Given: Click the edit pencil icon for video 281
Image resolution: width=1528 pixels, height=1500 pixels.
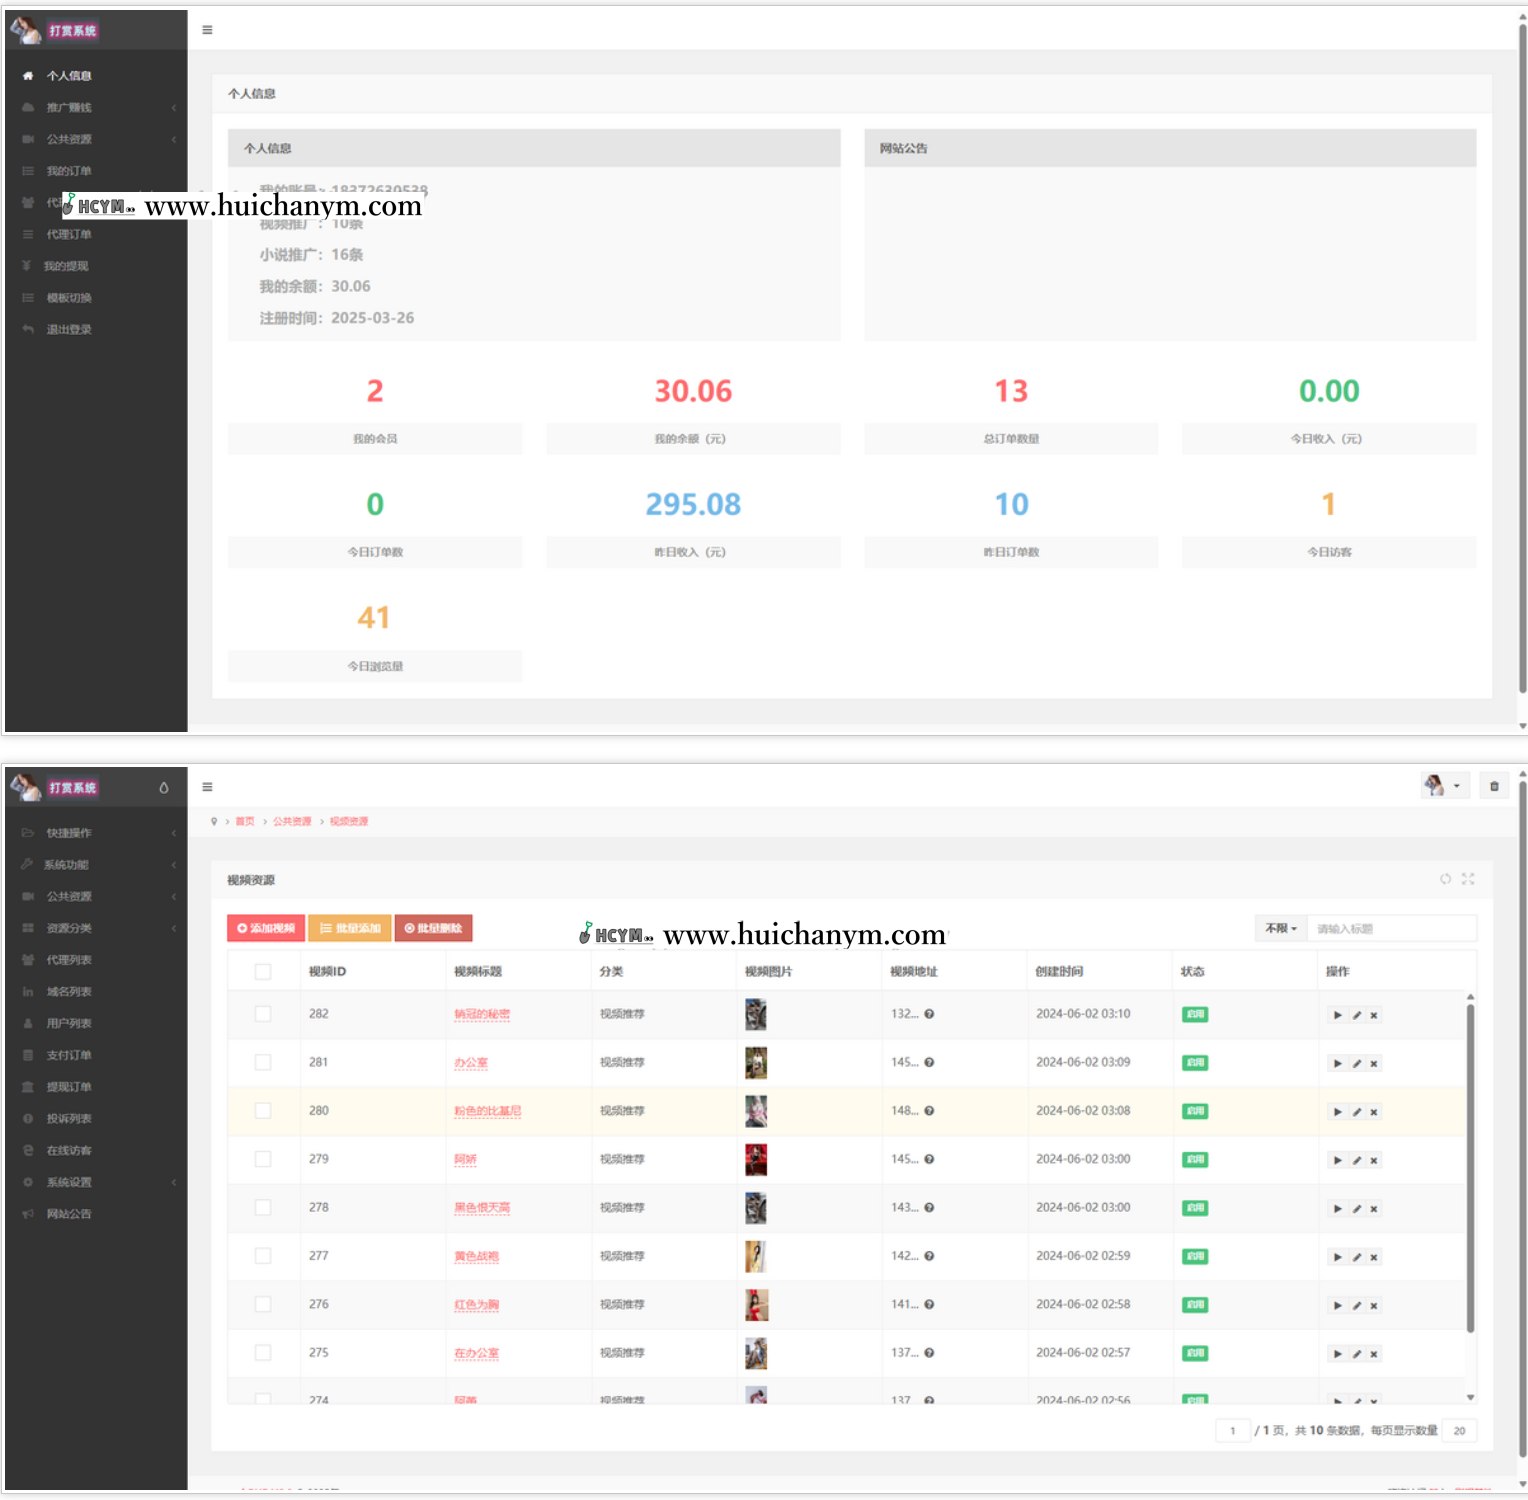Looking at the screenshot, I should [x=1356, y=1064].
